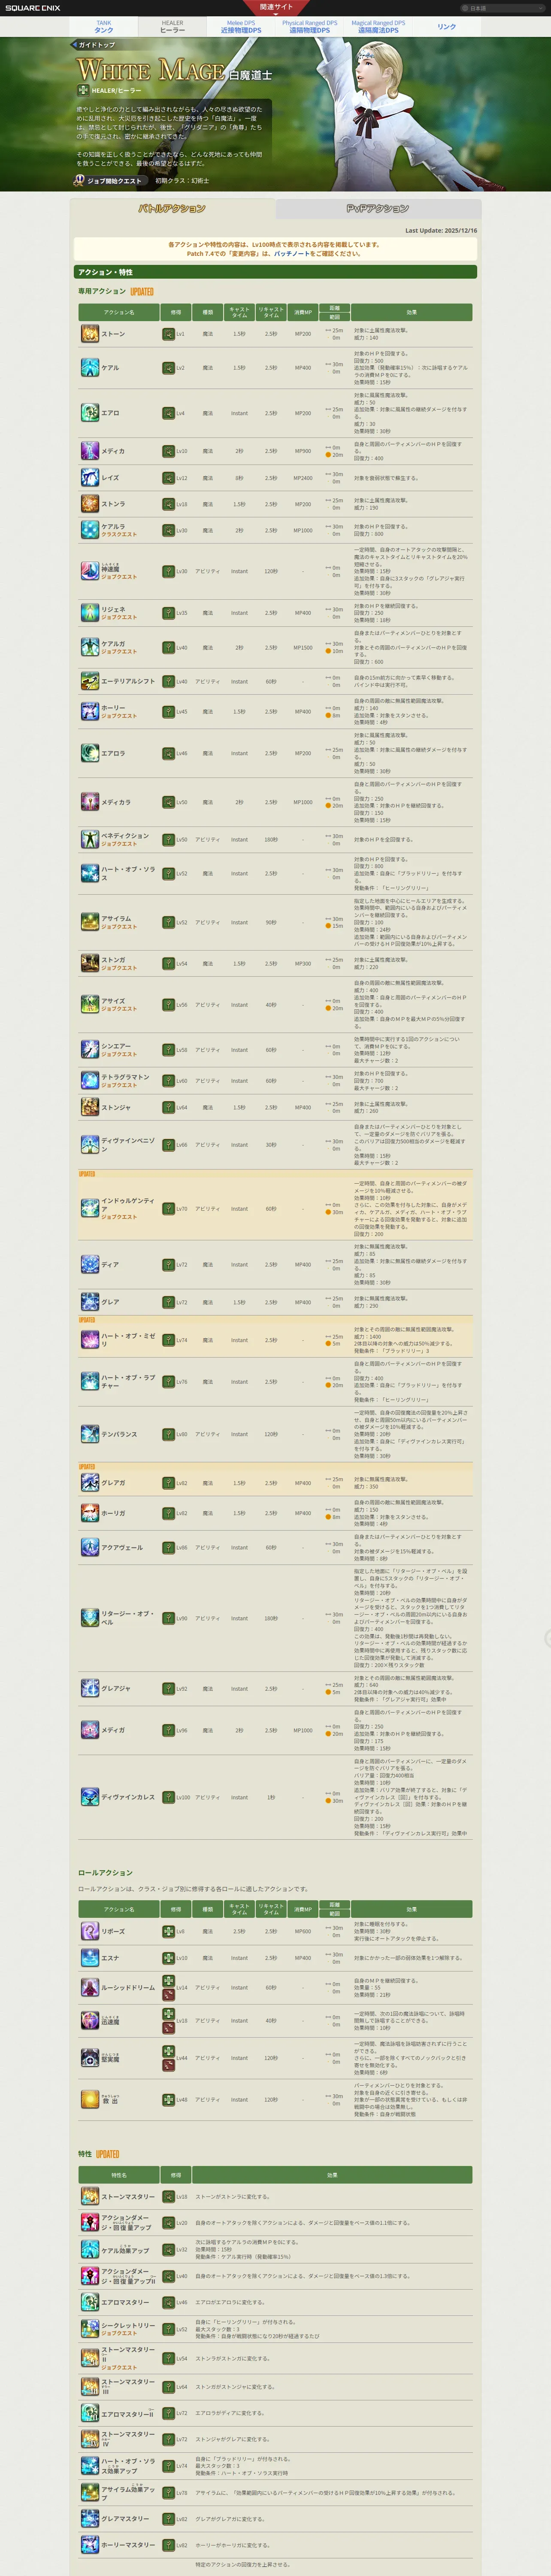The width and height of the screenshot is (551, 2576).
Task: Switch to the PvPアクション tab
Action: coord(378,209)
